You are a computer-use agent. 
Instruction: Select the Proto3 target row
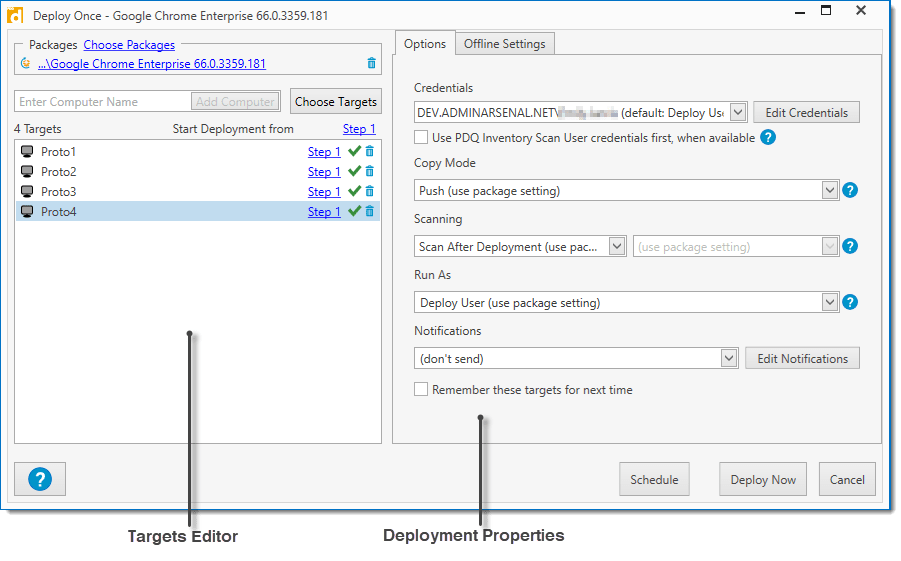coord(198,192)
